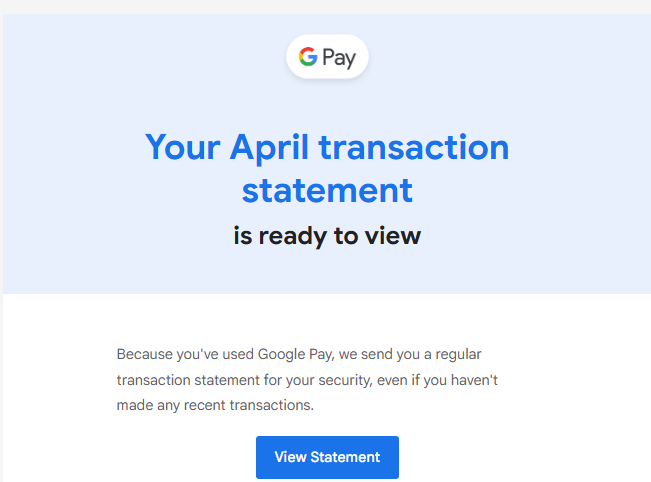
Task: Click the multicolored Google G icon
Action: point(308,56)
